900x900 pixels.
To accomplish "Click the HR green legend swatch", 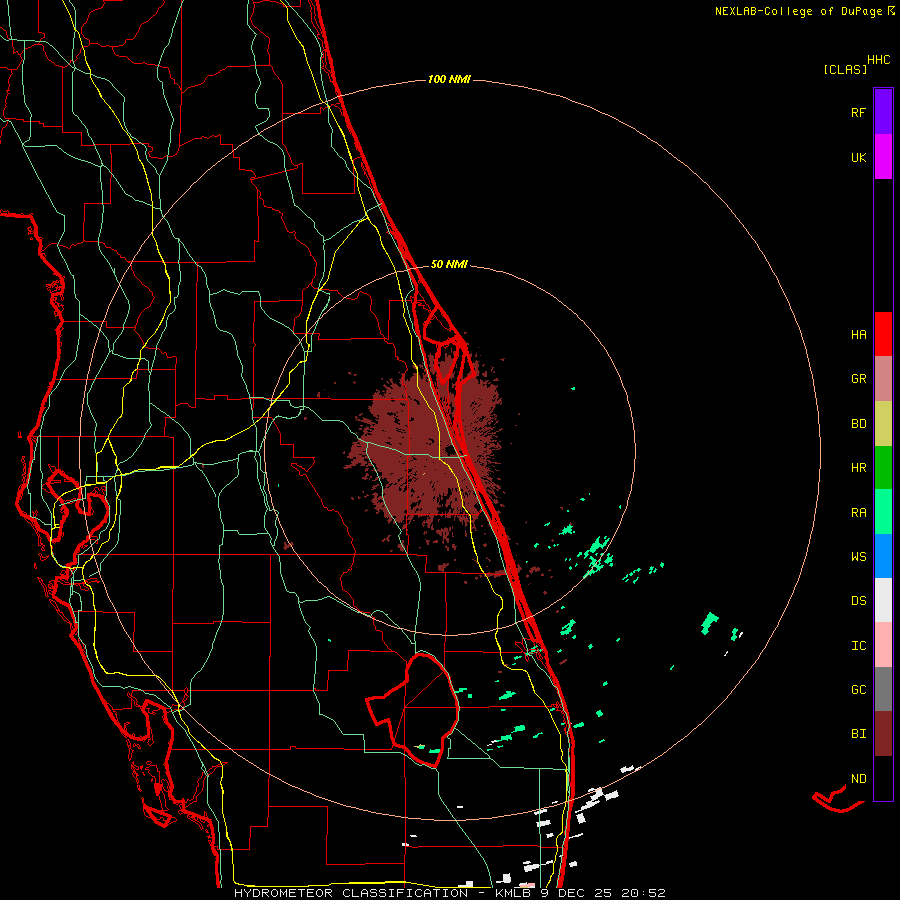I will (x=883, y=468).
